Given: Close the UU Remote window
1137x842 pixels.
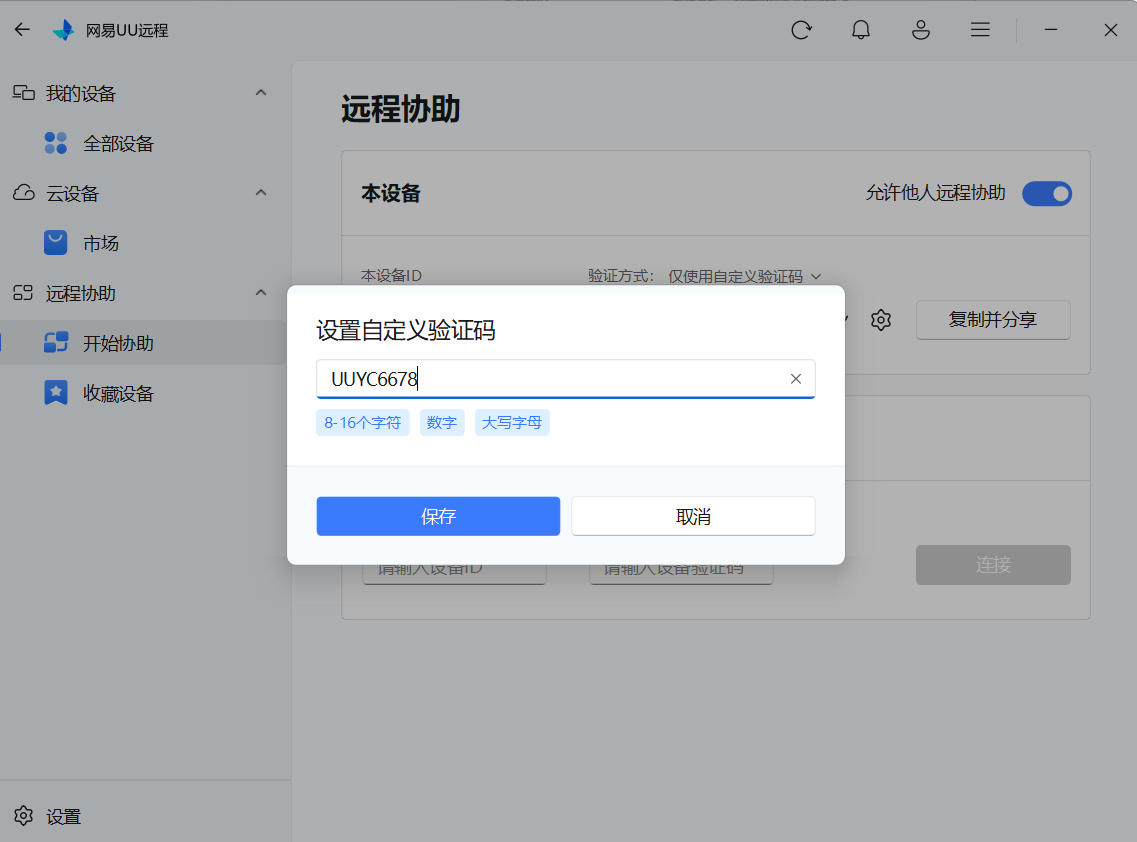Looking at the screenshot, I should coord(1110,30).
